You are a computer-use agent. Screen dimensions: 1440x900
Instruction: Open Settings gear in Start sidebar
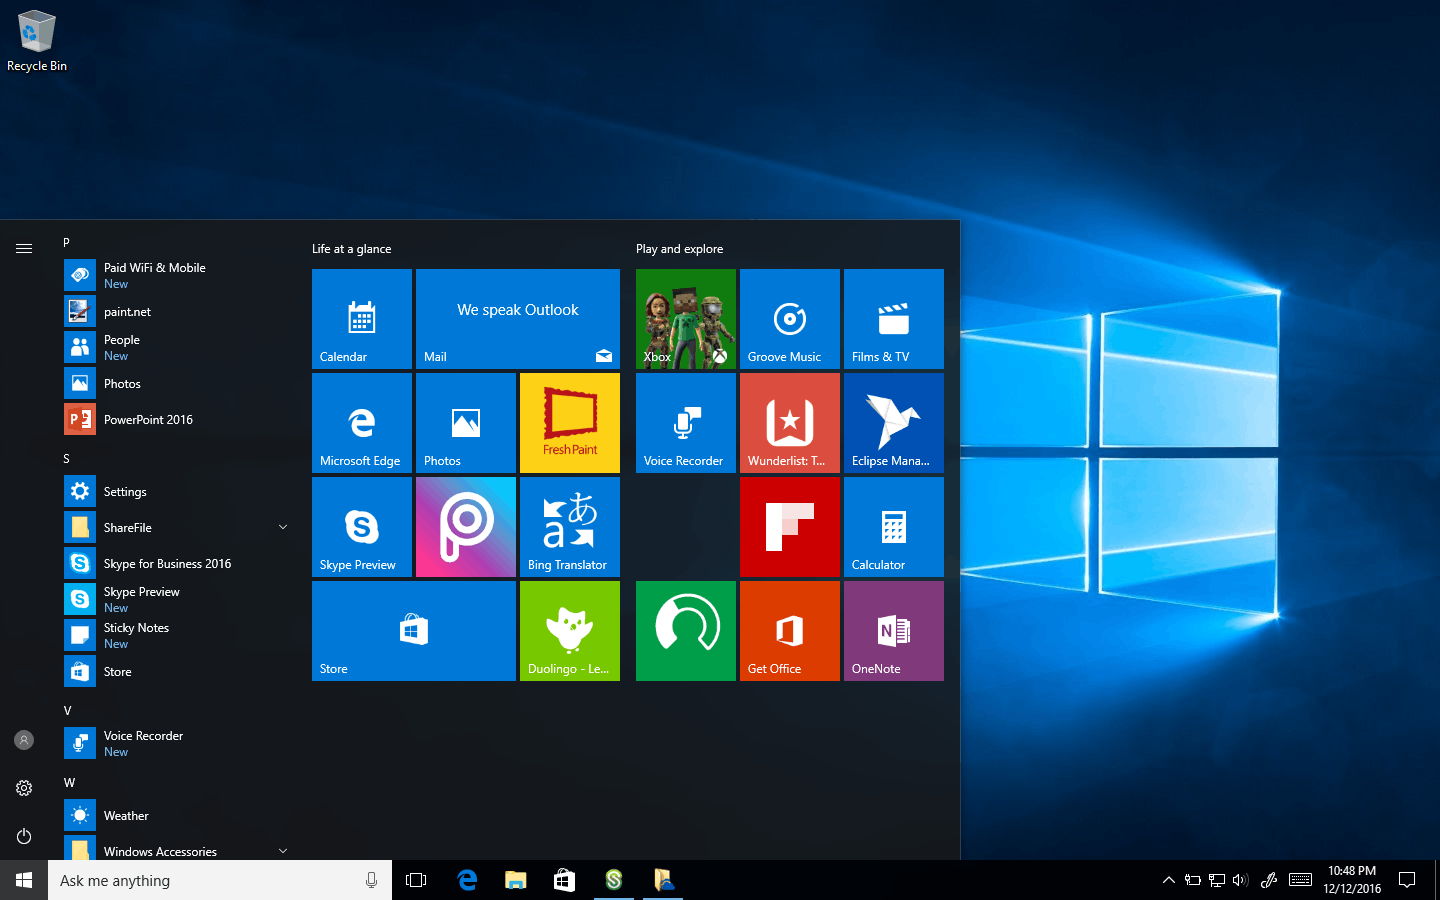click(x=24, y=788)
